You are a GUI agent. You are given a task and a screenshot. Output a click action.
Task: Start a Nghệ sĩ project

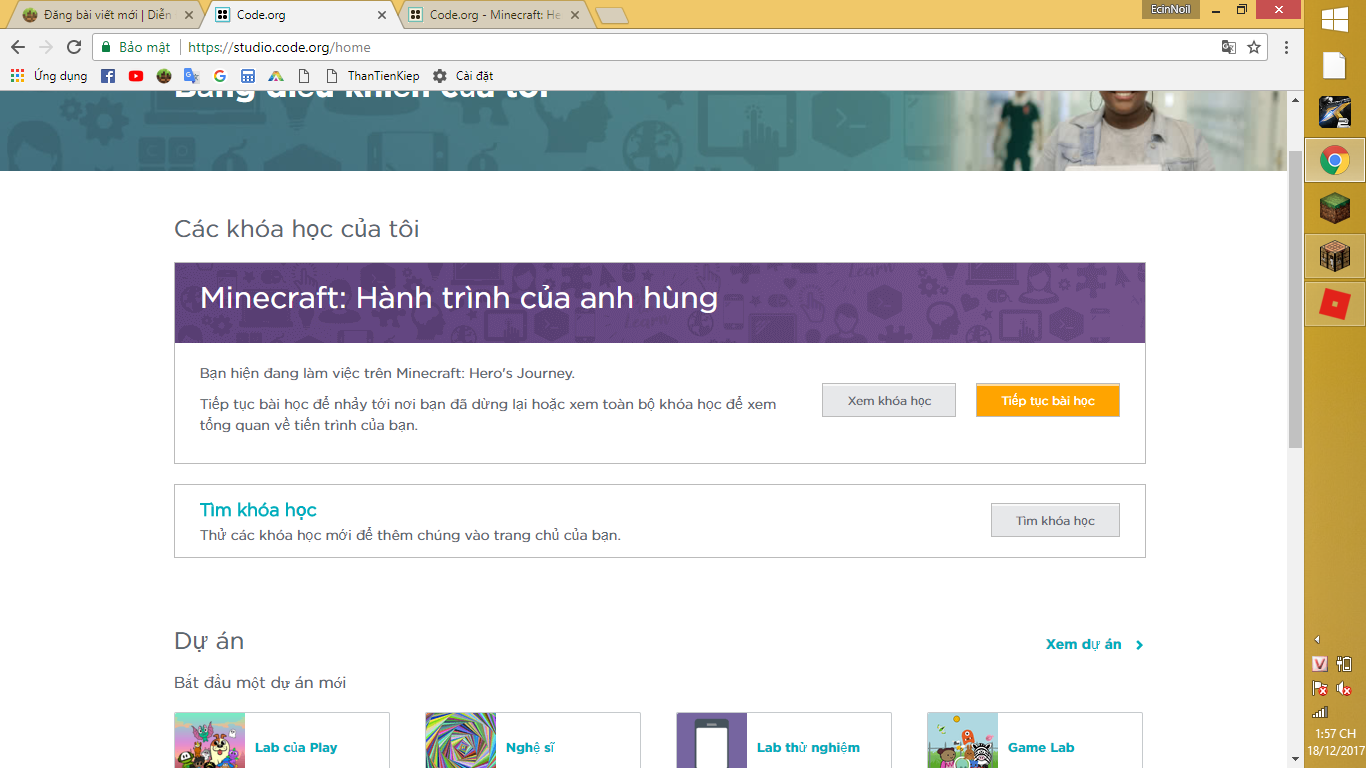coord(530,748)
